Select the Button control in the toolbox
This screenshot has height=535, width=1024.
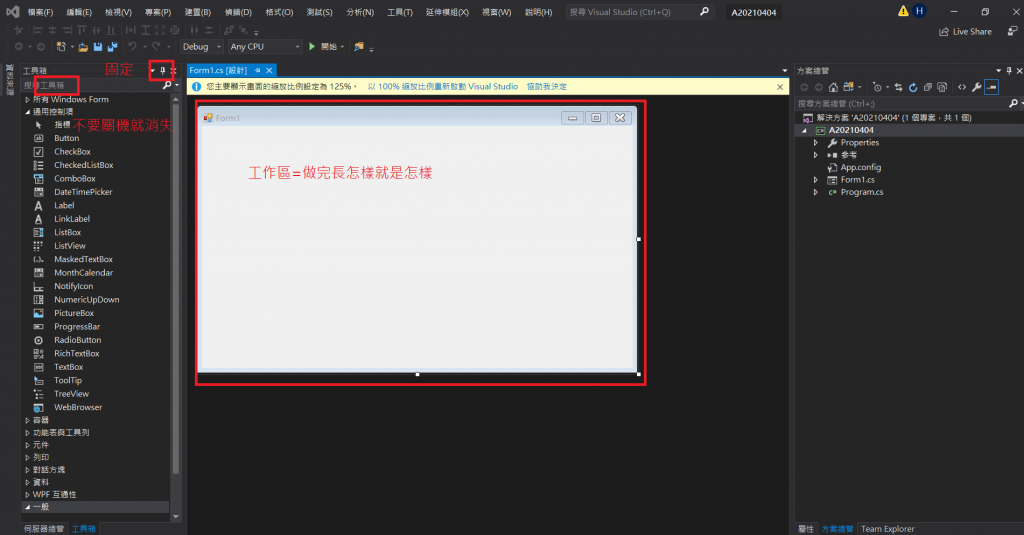(66, 138)
